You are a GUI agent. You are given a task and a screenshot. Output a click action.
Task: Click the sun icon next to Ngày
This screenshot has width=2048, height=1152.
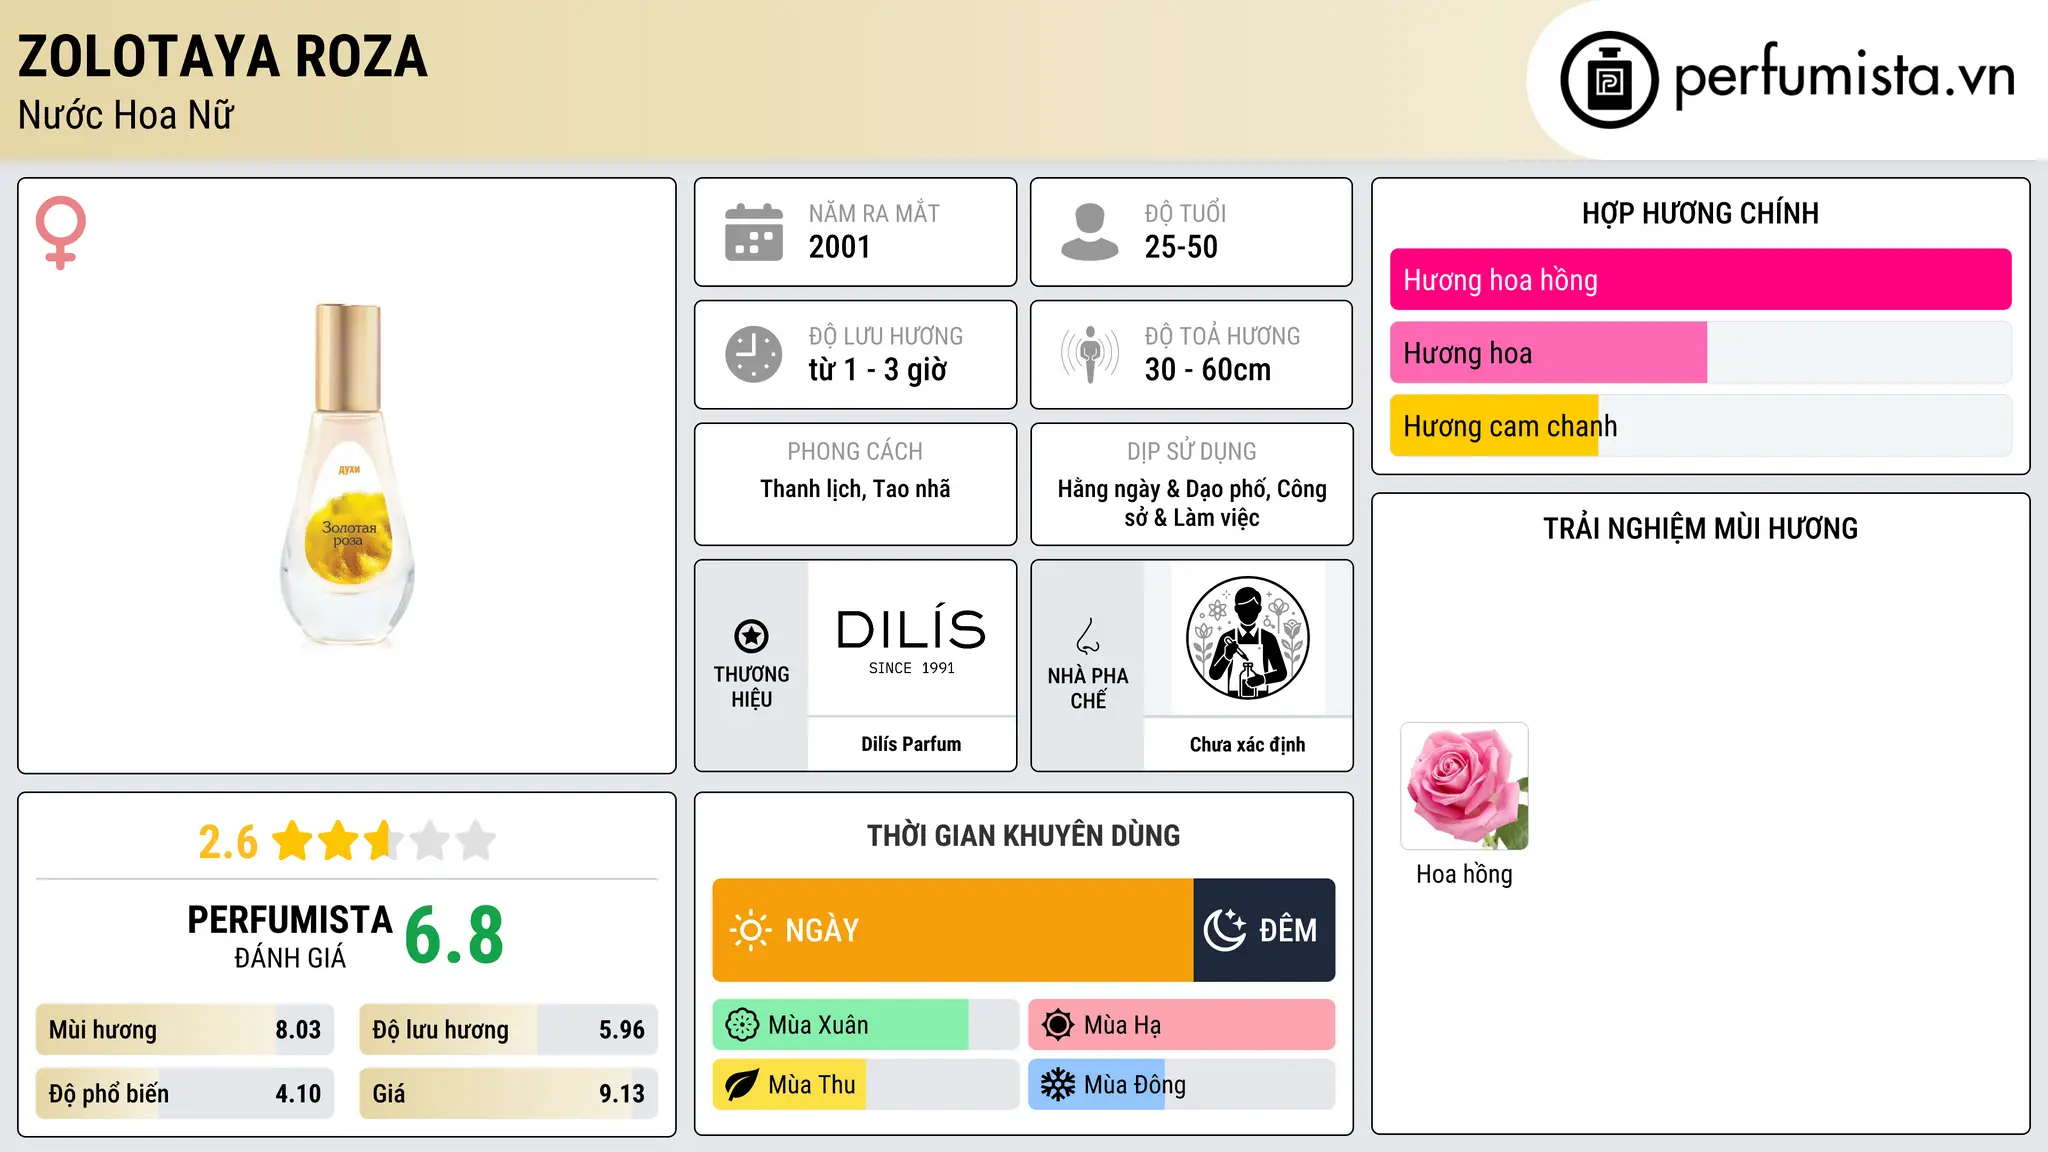[x=750, y=930]
